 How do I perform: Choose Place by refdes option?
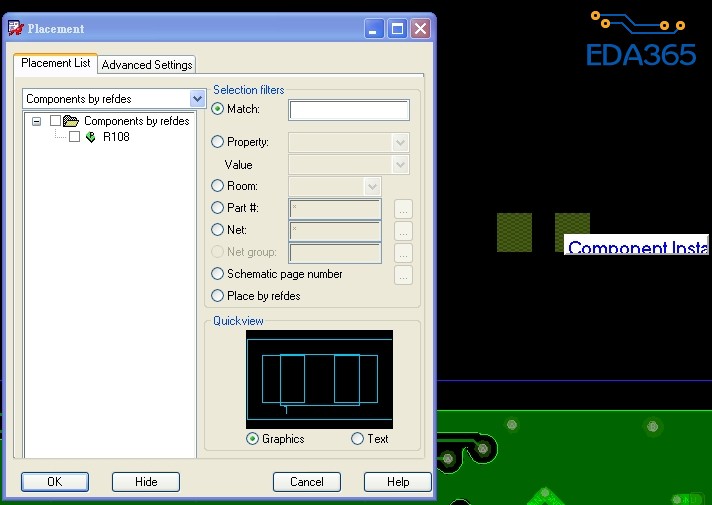coord(218,296)
